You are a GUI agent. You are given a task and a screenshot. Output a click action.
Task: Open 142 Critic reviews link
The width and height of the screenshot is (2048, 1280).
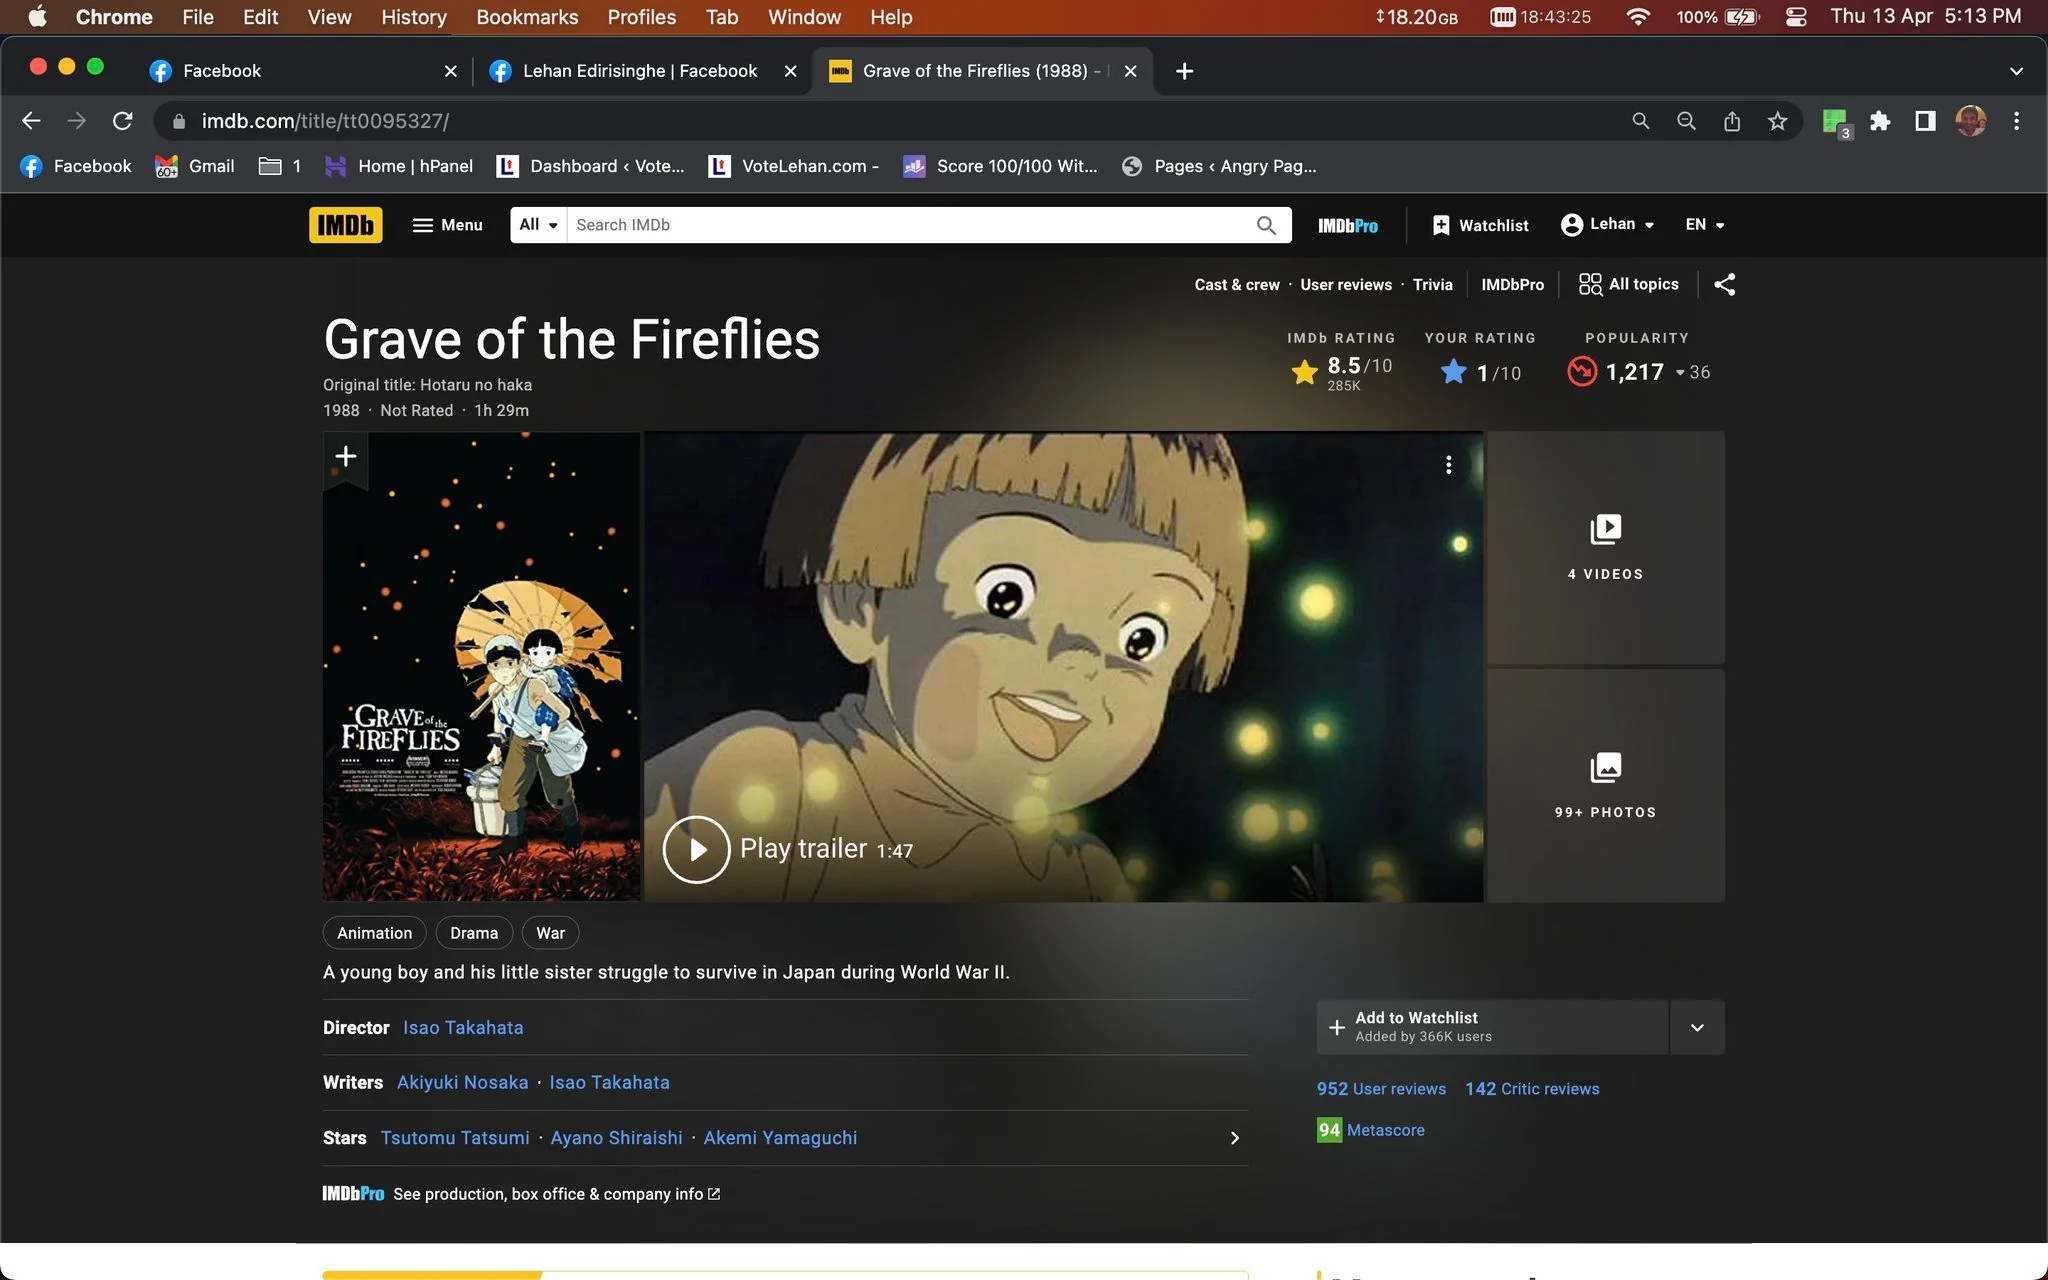pyautogui.click(x=1532, y=1089)
